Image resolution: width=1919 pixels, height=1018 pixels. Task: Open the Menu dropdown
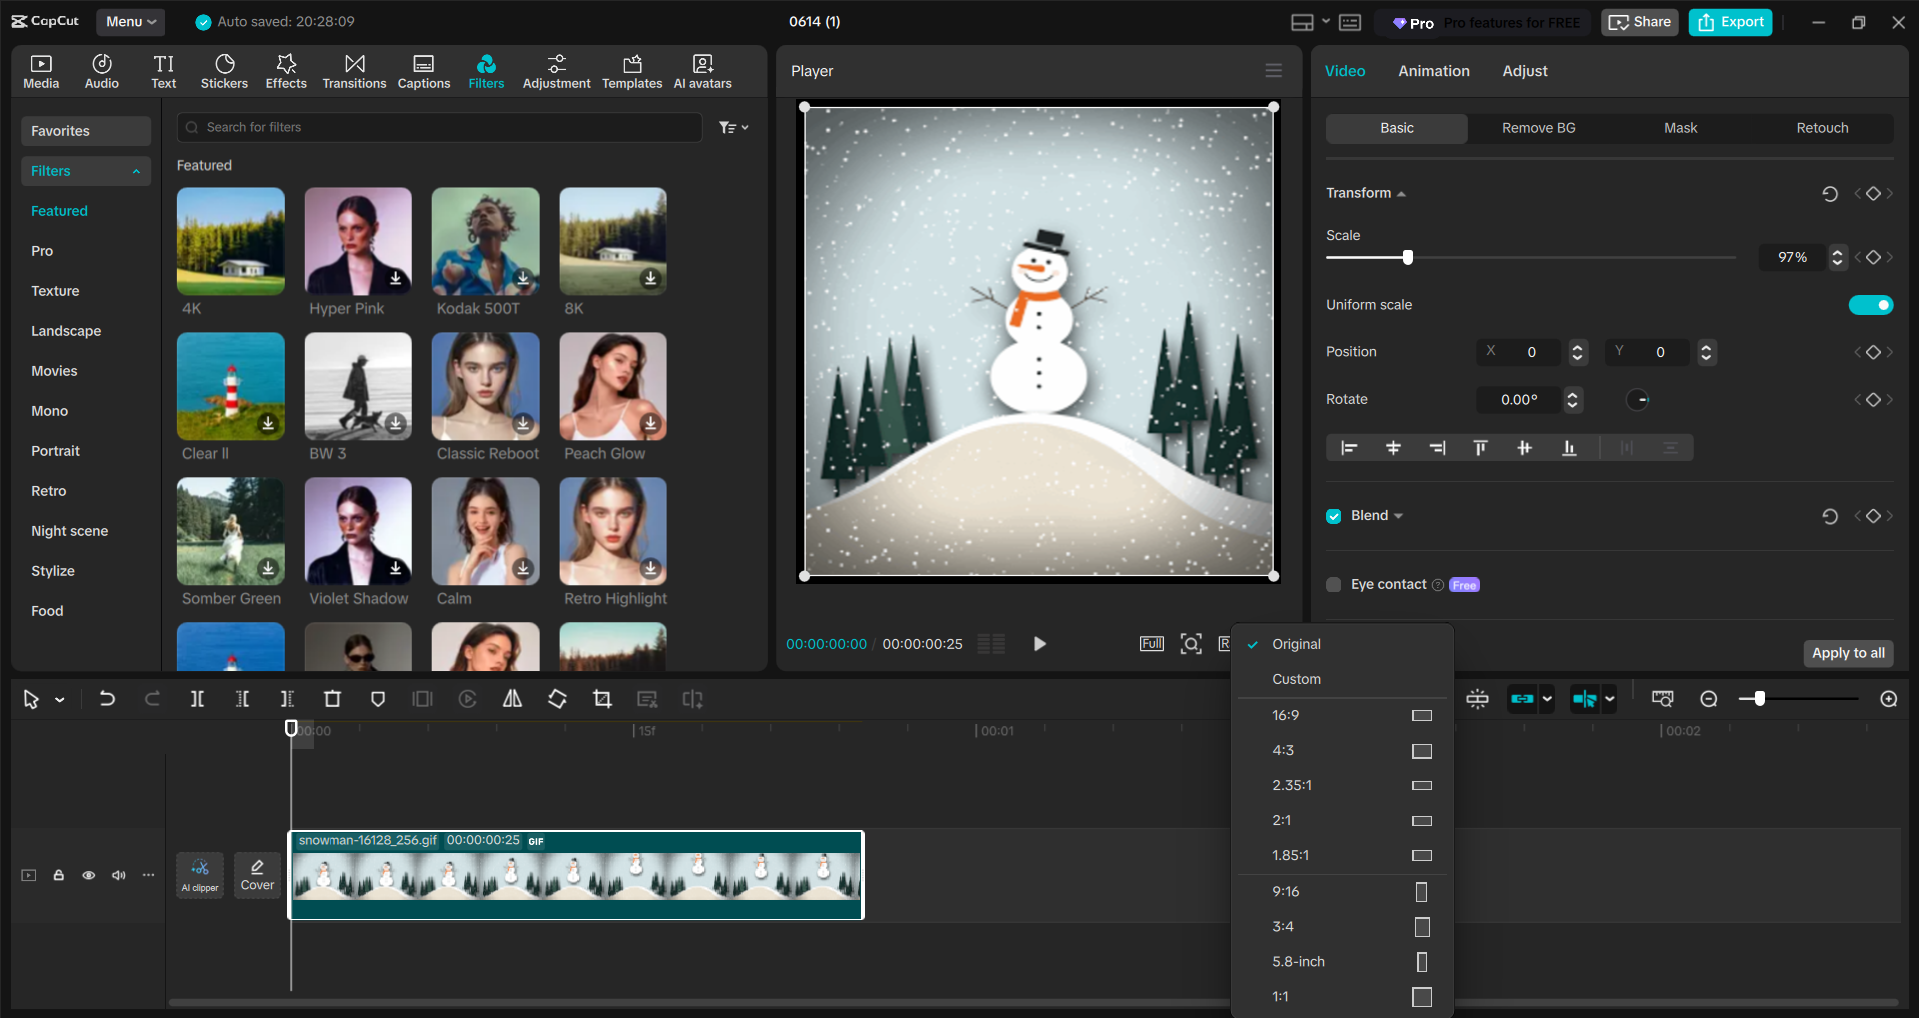[x=130, y=21]
